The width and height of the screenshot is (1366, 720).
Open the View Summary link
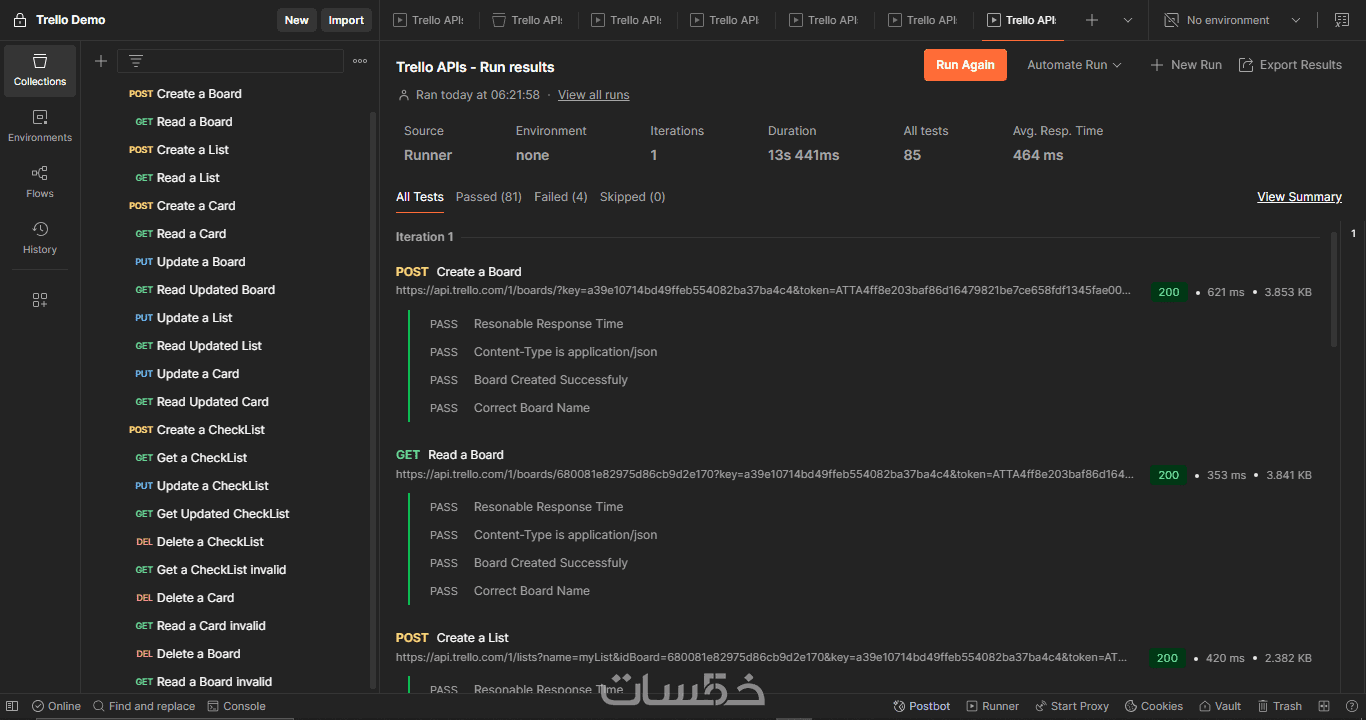(1300, 197)
